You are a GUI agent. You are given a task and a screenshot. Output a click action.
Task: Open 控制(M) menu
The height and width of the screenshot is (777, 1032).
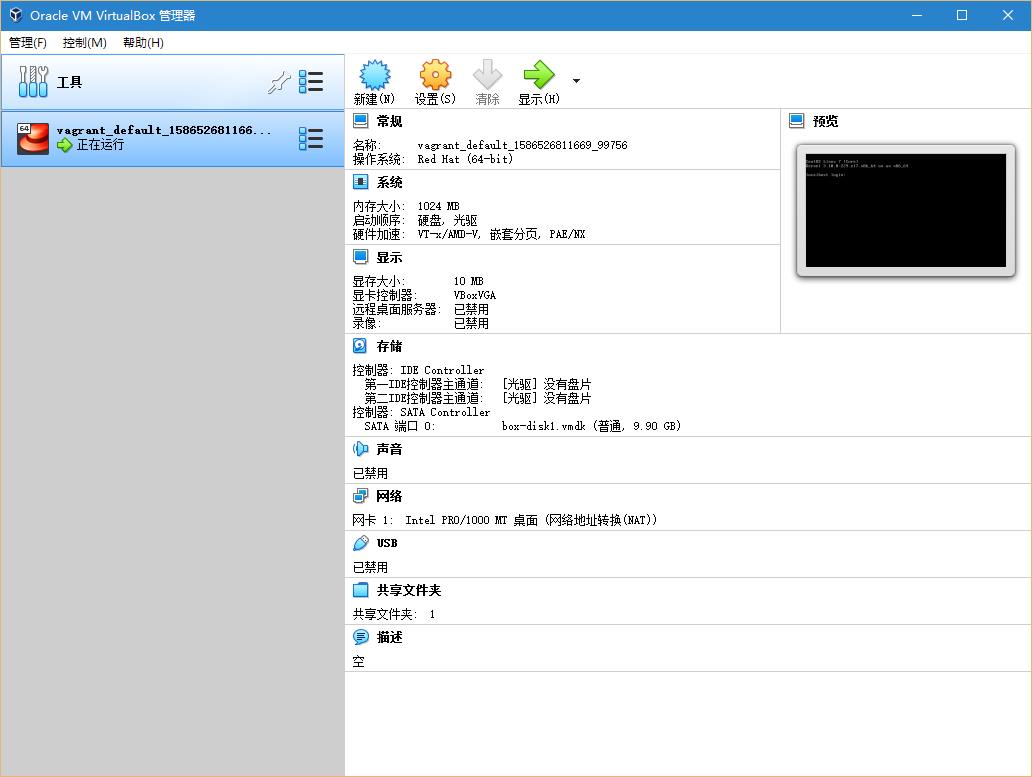84,43
